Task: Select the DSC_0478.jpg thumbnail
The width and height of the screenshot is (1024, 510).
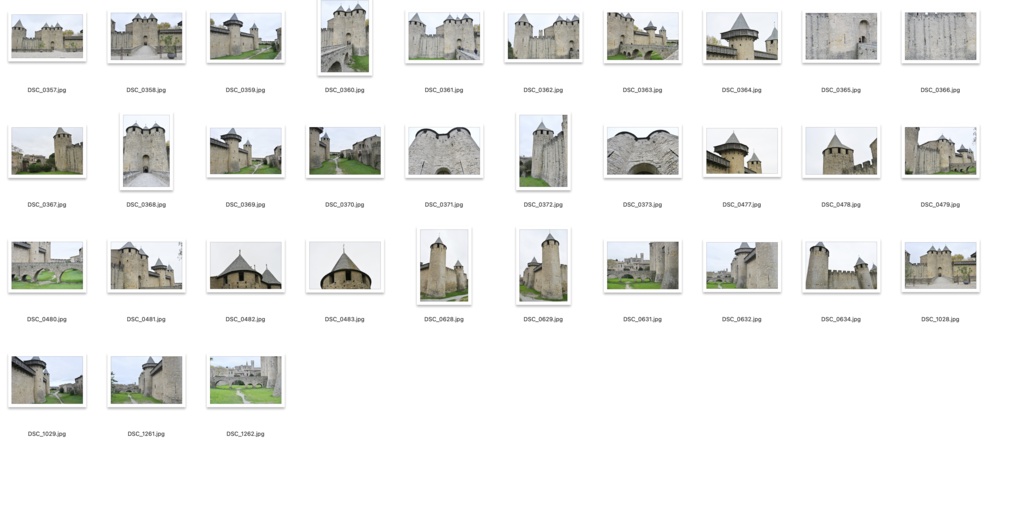Action: tap(841, 151)
